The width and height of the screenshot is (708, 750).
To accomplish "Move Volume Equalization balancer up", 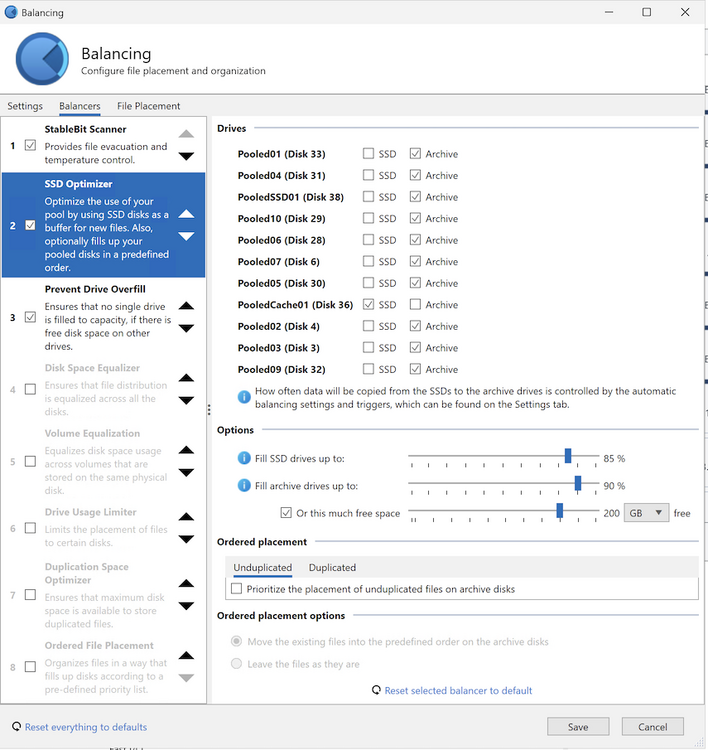I will tap(186, 450).
